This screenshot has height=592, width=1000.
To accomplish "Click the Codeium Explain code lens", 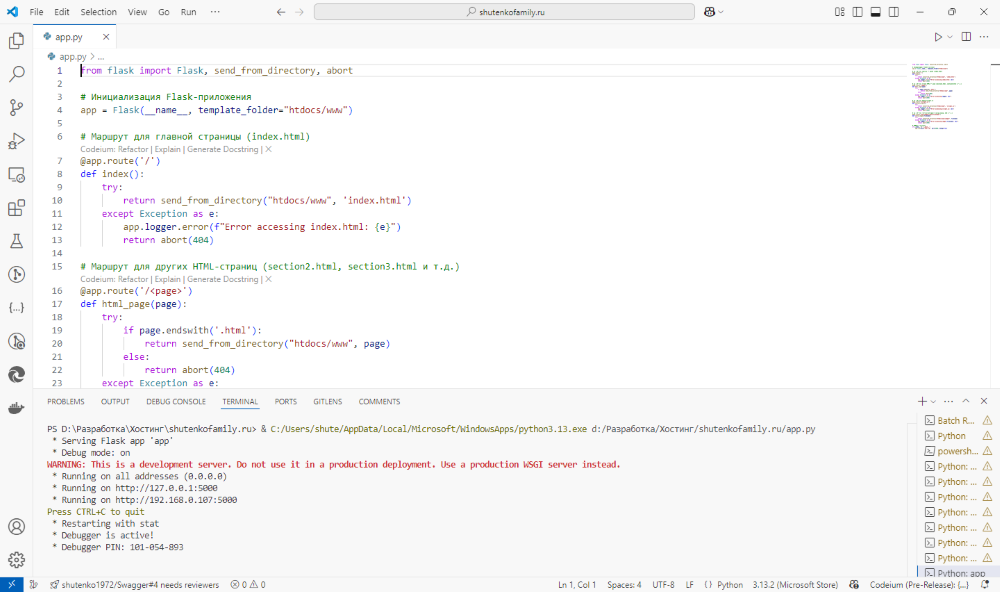I will coord(167,148).
